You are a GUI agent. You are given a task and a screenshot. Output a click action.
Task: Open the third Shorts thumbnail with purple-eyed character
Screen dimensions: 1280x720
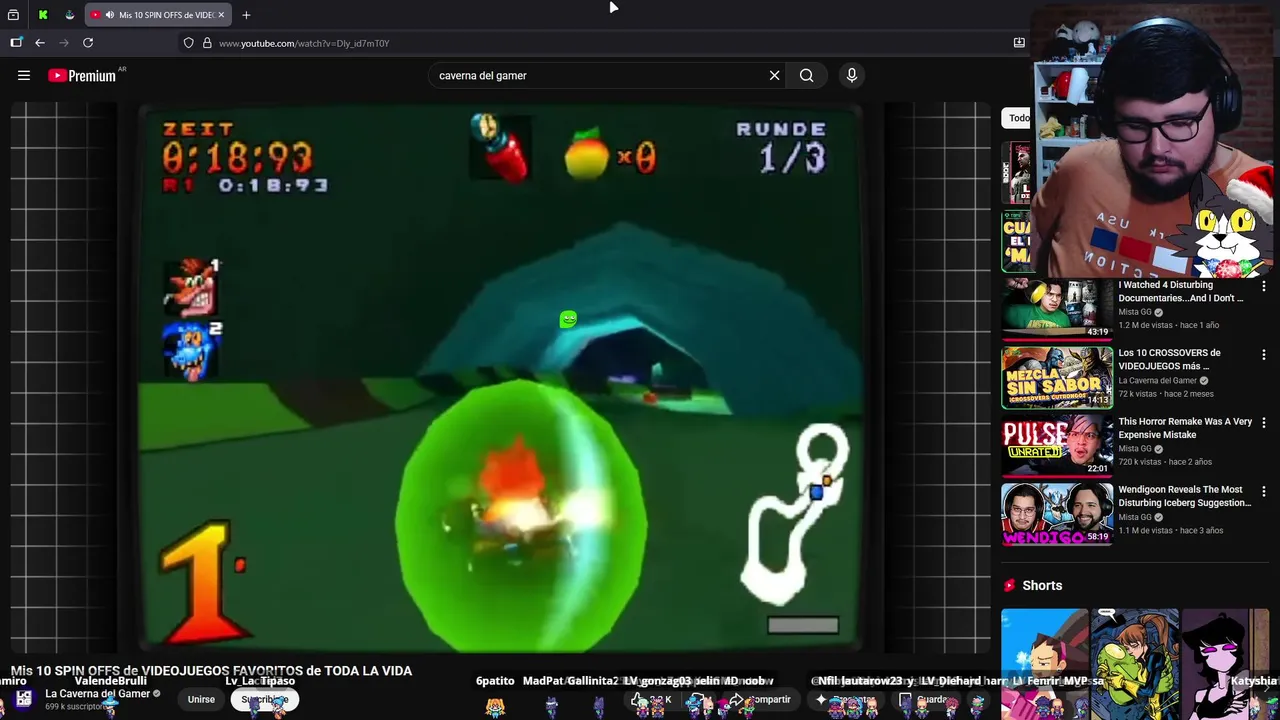click(1226, 664)
